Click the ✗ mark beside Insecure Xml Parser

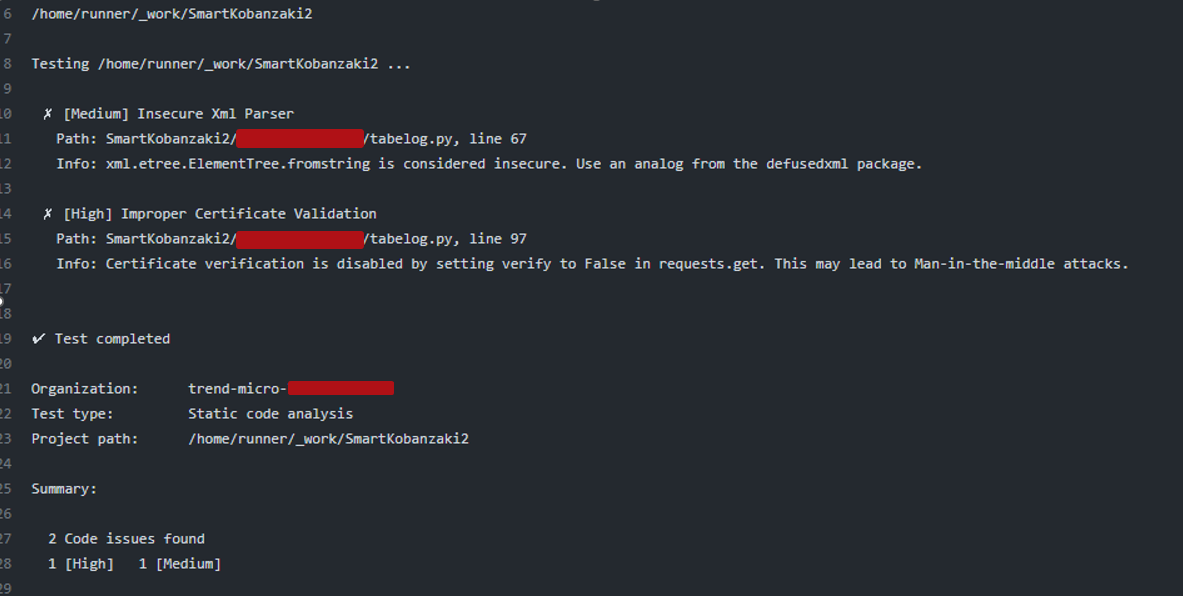coord(48,114)
